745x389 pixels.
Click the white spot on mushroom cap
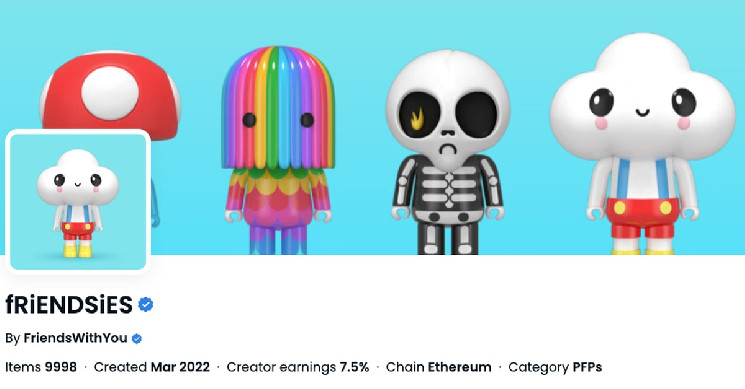point(110,93)
